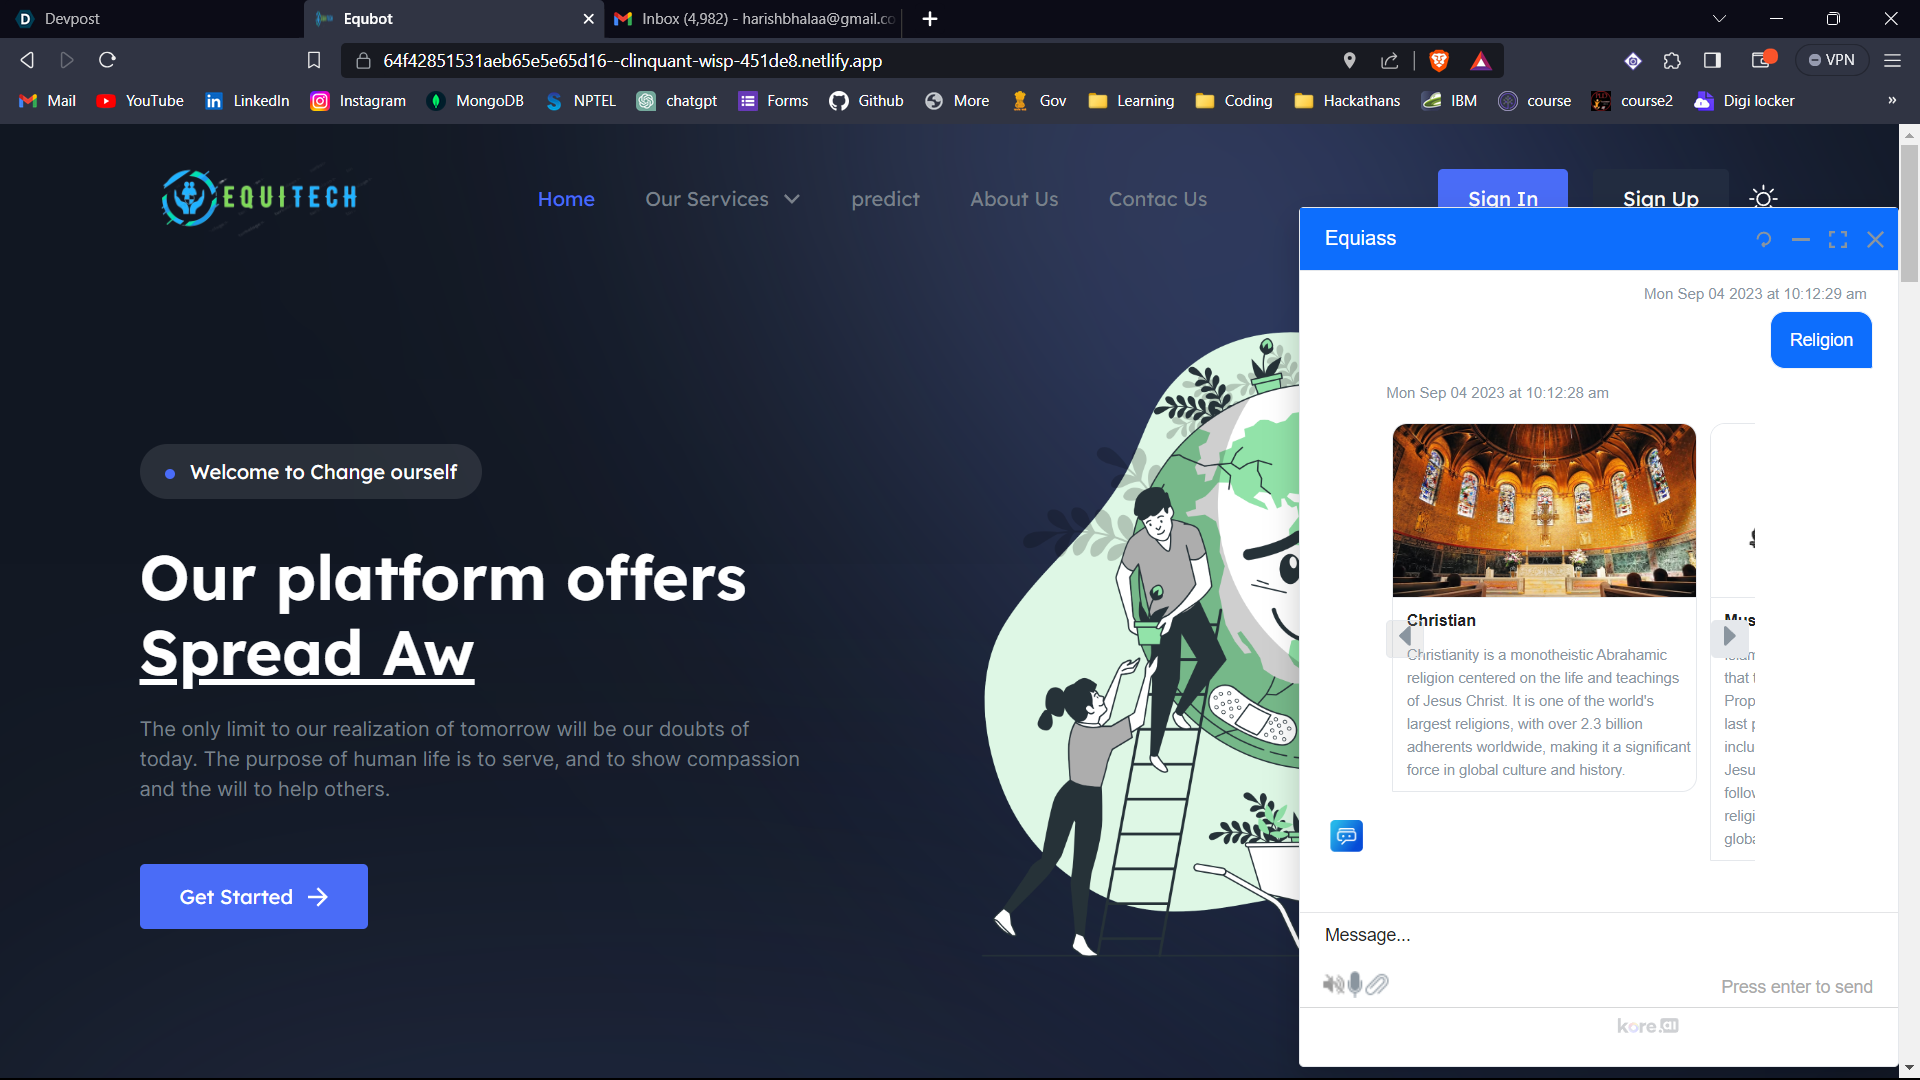The height and width of the screenshot is (1080, 1920).
Task: Open the predict menu item
Action: (x=885, y=199)
